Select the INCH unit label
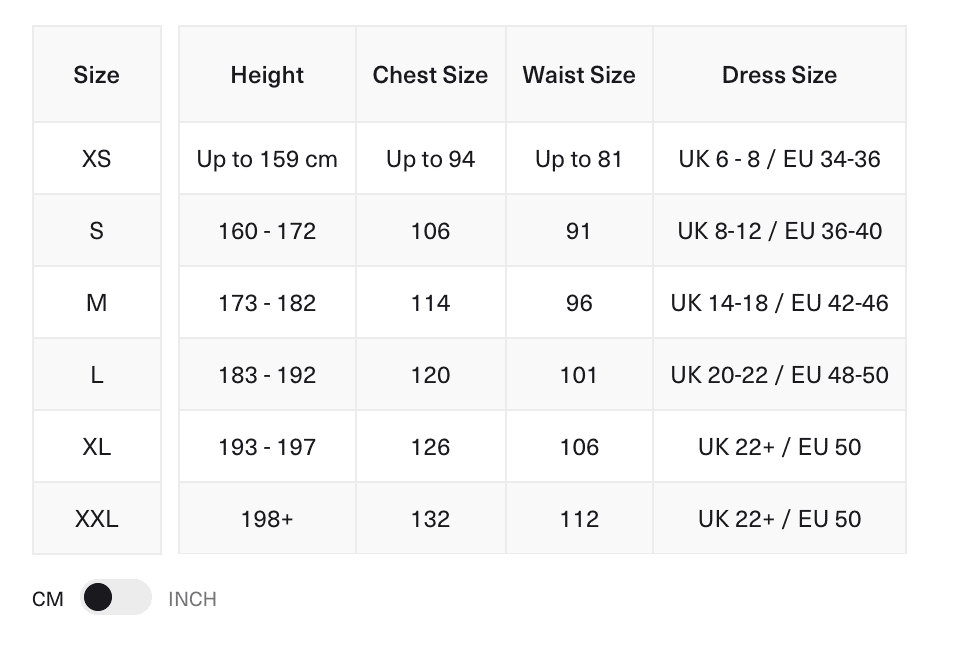 (192, 599)
